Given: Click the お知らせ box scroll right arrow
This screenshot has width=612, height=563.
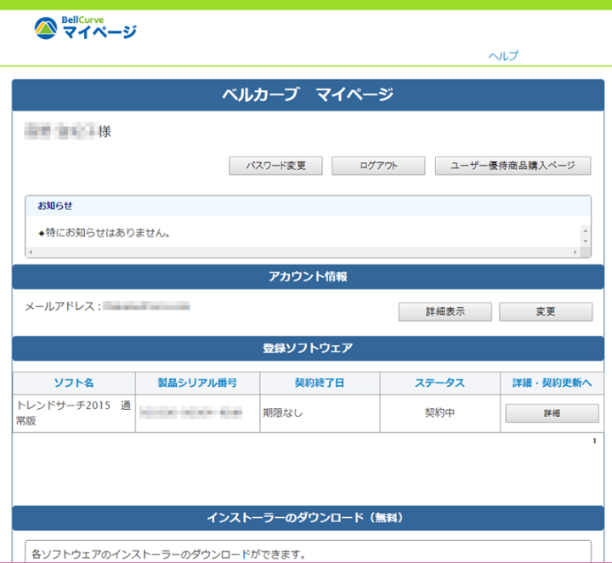Looking at the screenshot, I should 575,252.
